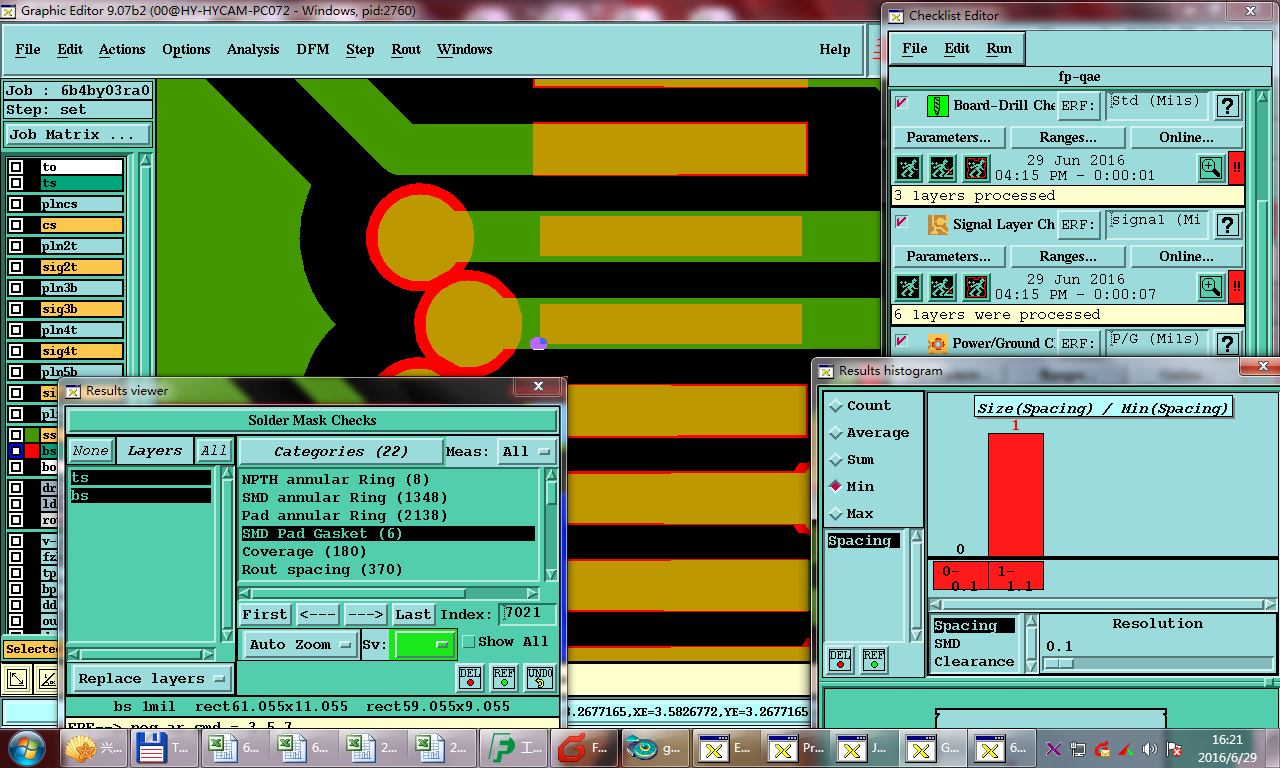This screenshot has height=768, width=1280.
Task: Click Online button for Board-Drill Check
Action: pyautogui.click(x=1186, y=137)
